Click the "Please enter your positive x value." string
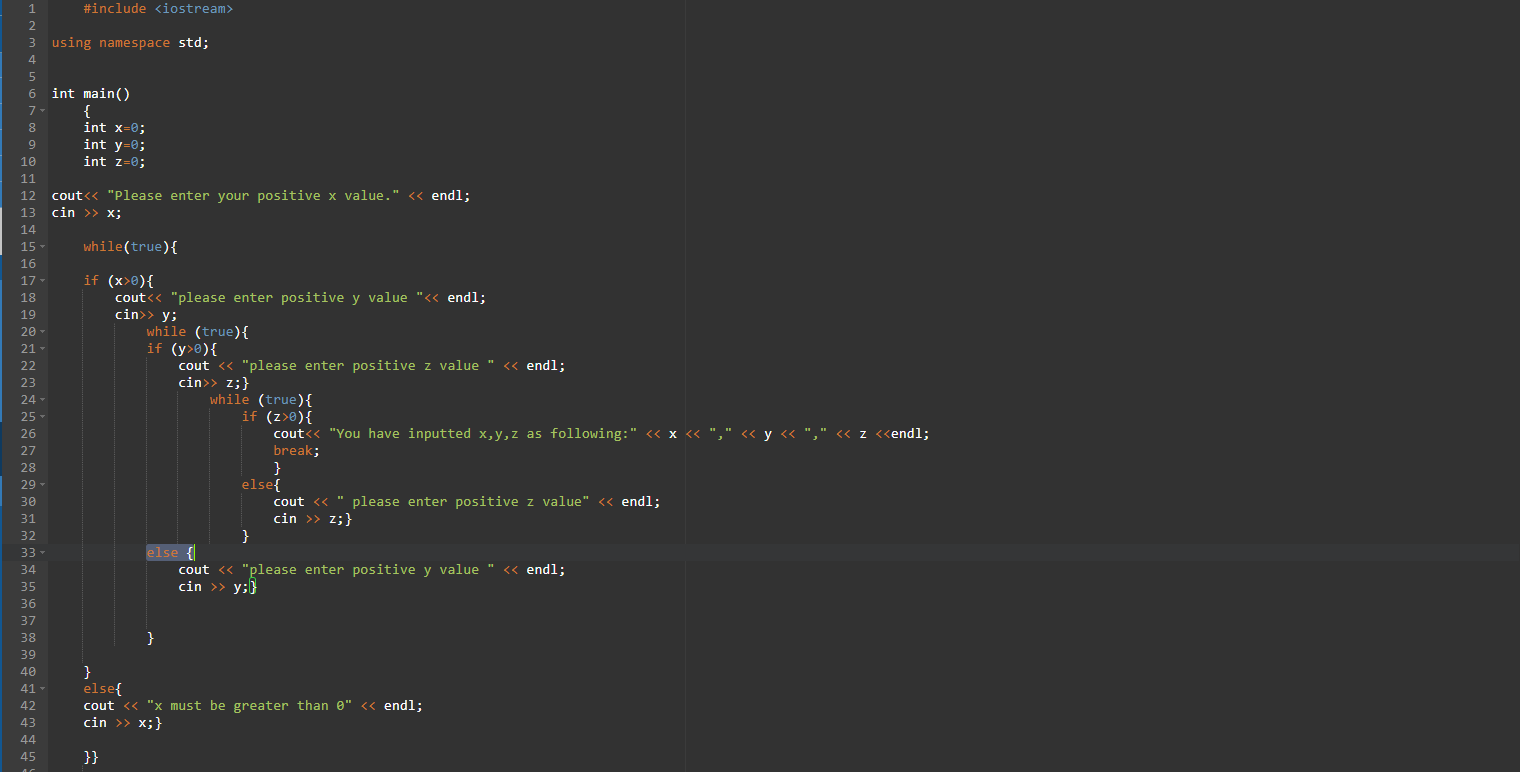 click(x=253, y=195)
